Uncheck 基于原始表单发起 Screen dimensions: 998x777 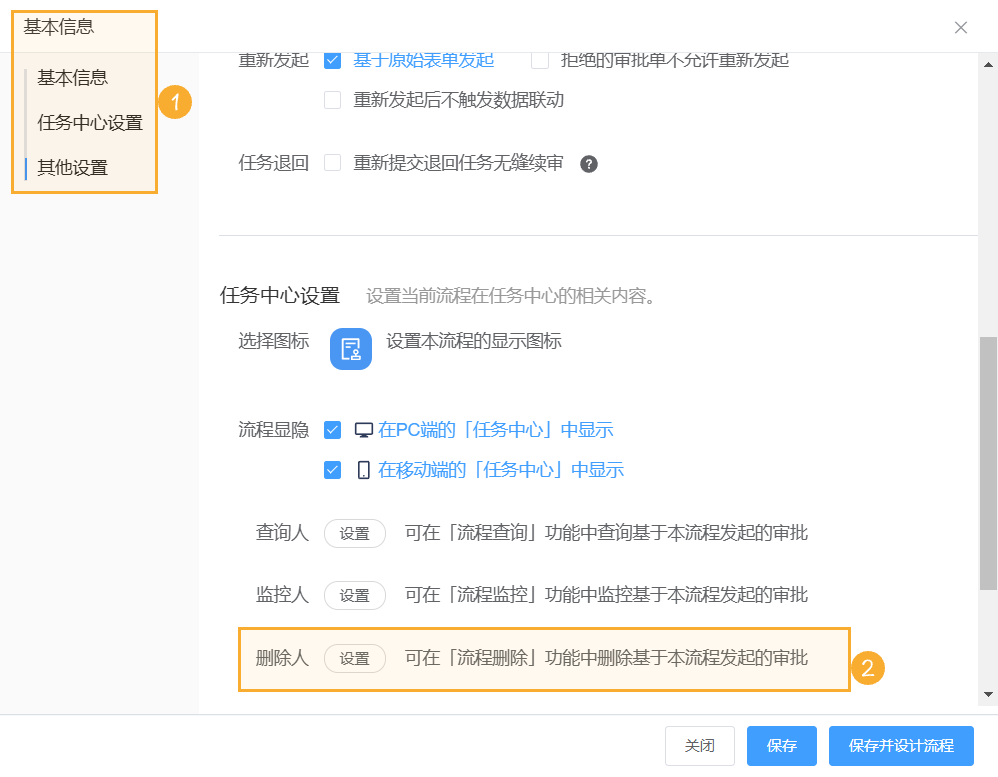click(x=332, y=60)
